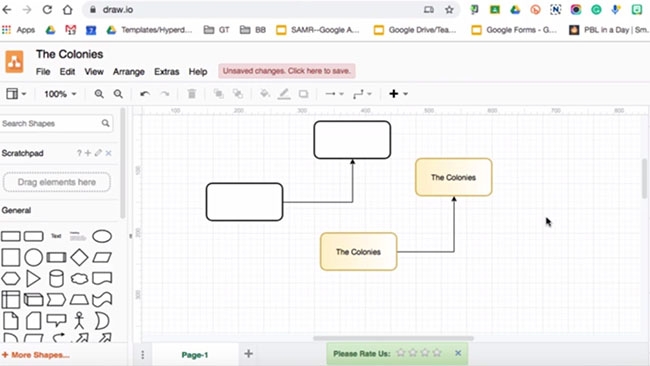Choose the Callout speech bubble shape
The width and height of the screenshot is (650, 366).
56,320
